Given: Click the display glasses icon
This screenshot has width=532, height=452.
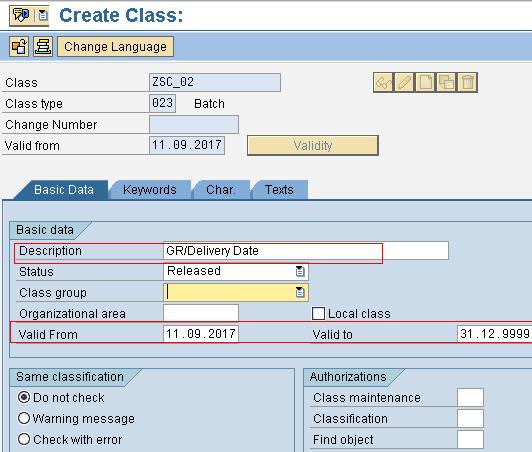Looking at the screenshot, I should click(x=383, y=82).
